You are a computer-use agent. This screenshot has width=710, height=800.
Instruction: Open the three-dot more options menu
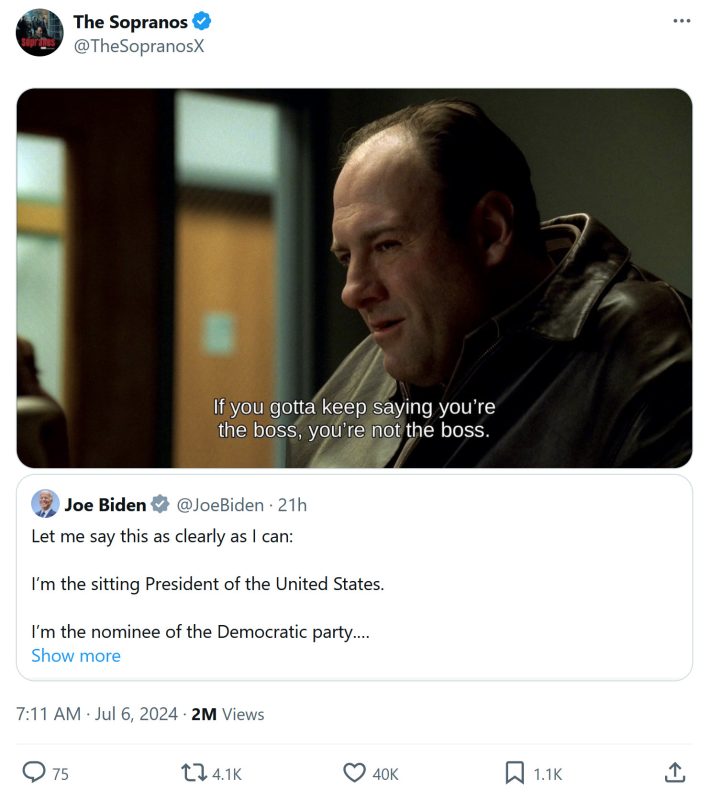(x=682, y=22)
